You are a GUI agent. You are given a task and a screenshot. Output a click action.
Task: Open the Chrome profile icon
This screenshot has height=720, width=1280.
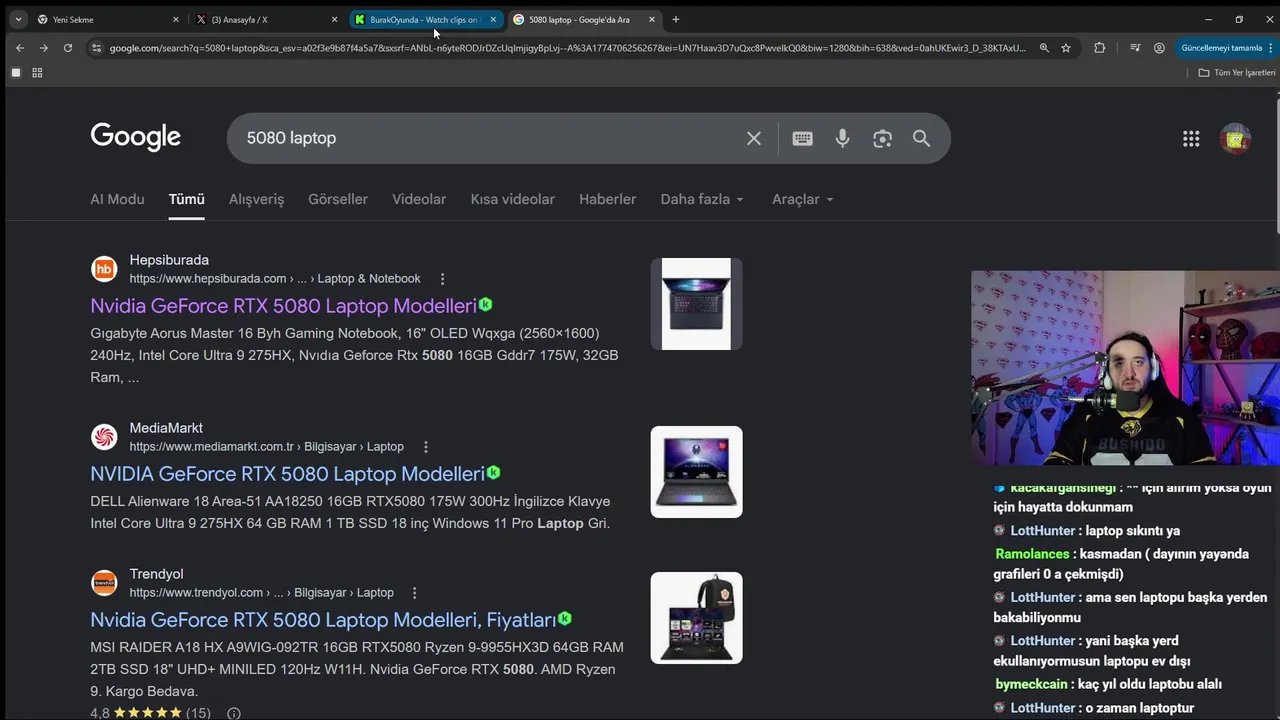[x=1159, y=48]
